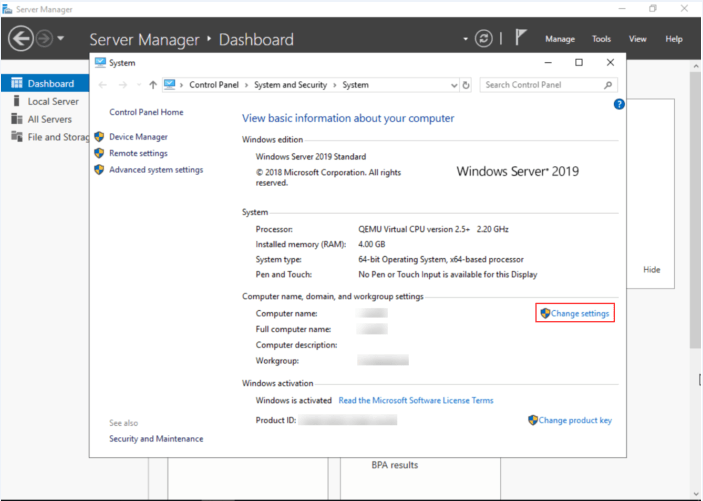Open Advanced system settings link
Screen dimensions: 703x501
156,170
